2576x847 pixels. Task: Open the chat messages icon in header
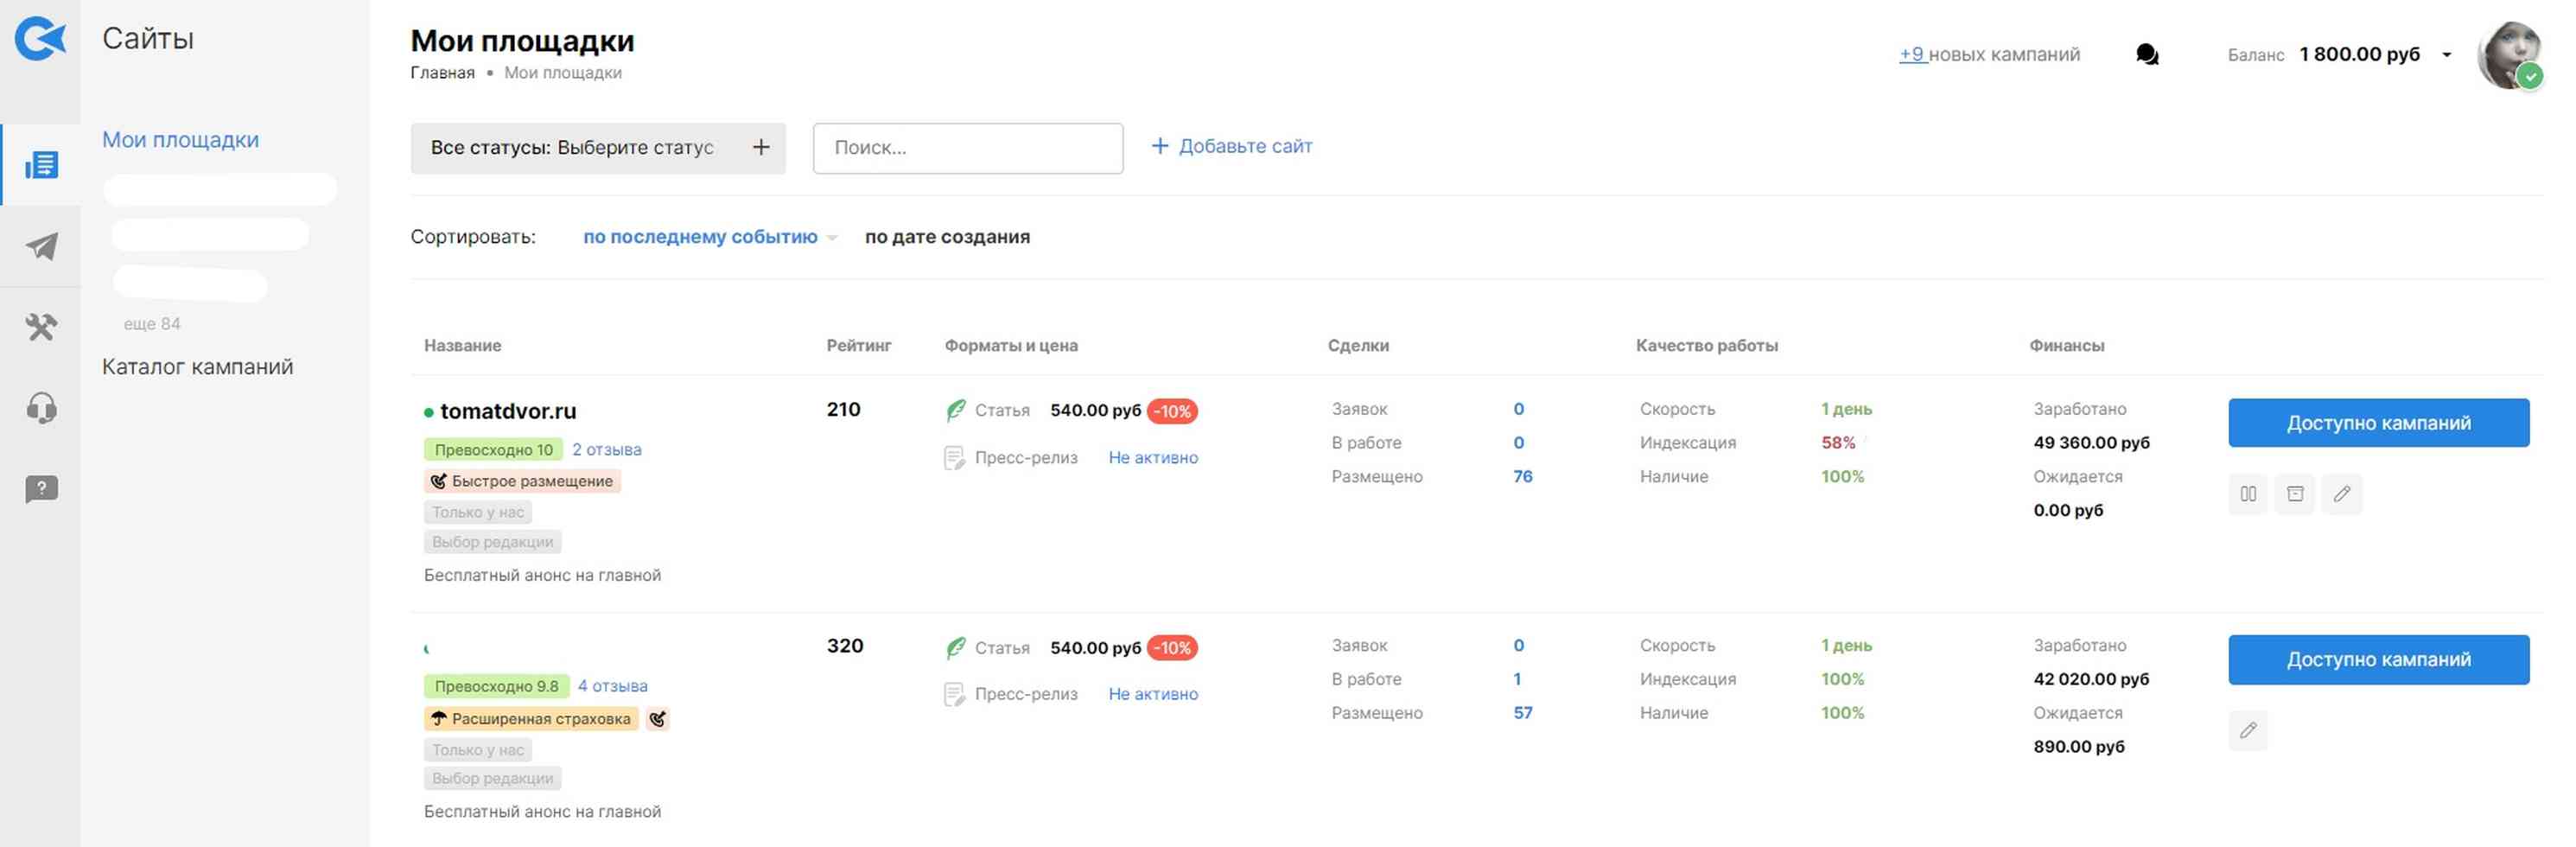2146,55
